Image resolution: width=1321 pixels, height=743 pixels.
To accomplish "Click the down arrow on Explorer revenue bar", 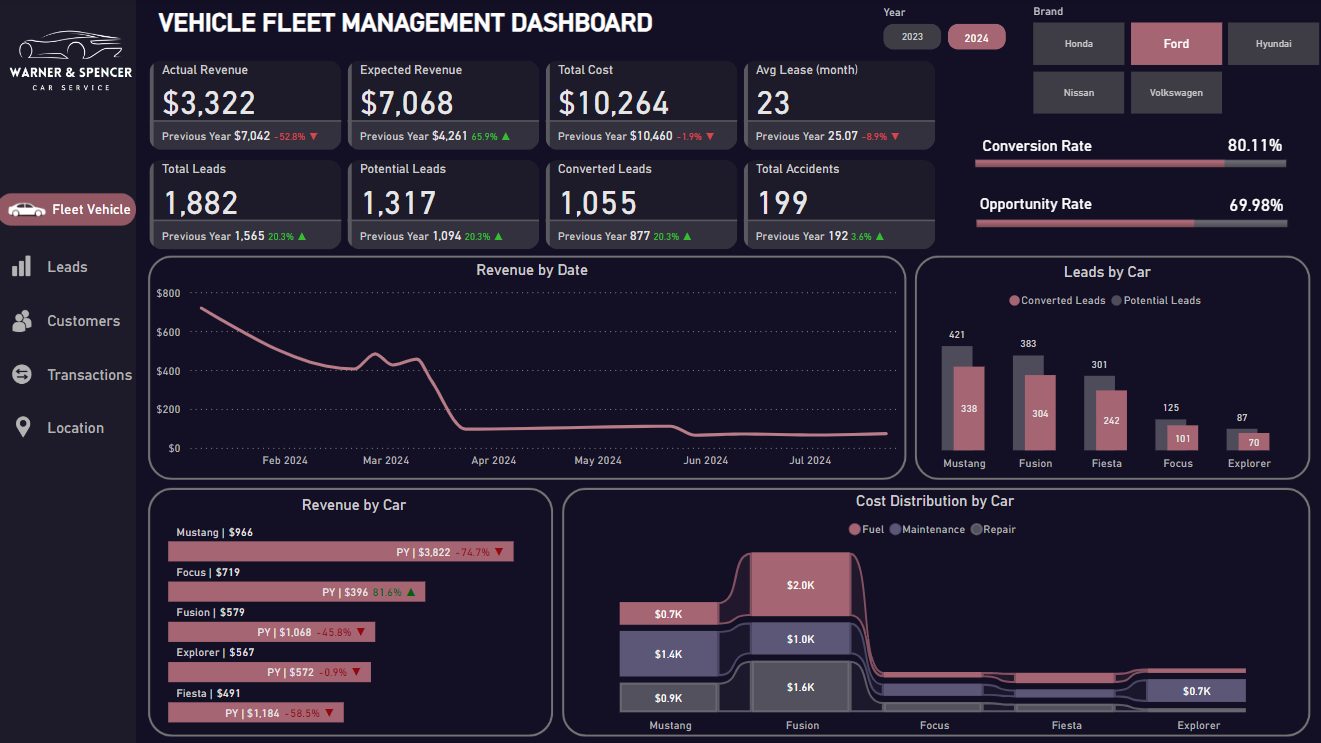I will (x=356, y=672).
